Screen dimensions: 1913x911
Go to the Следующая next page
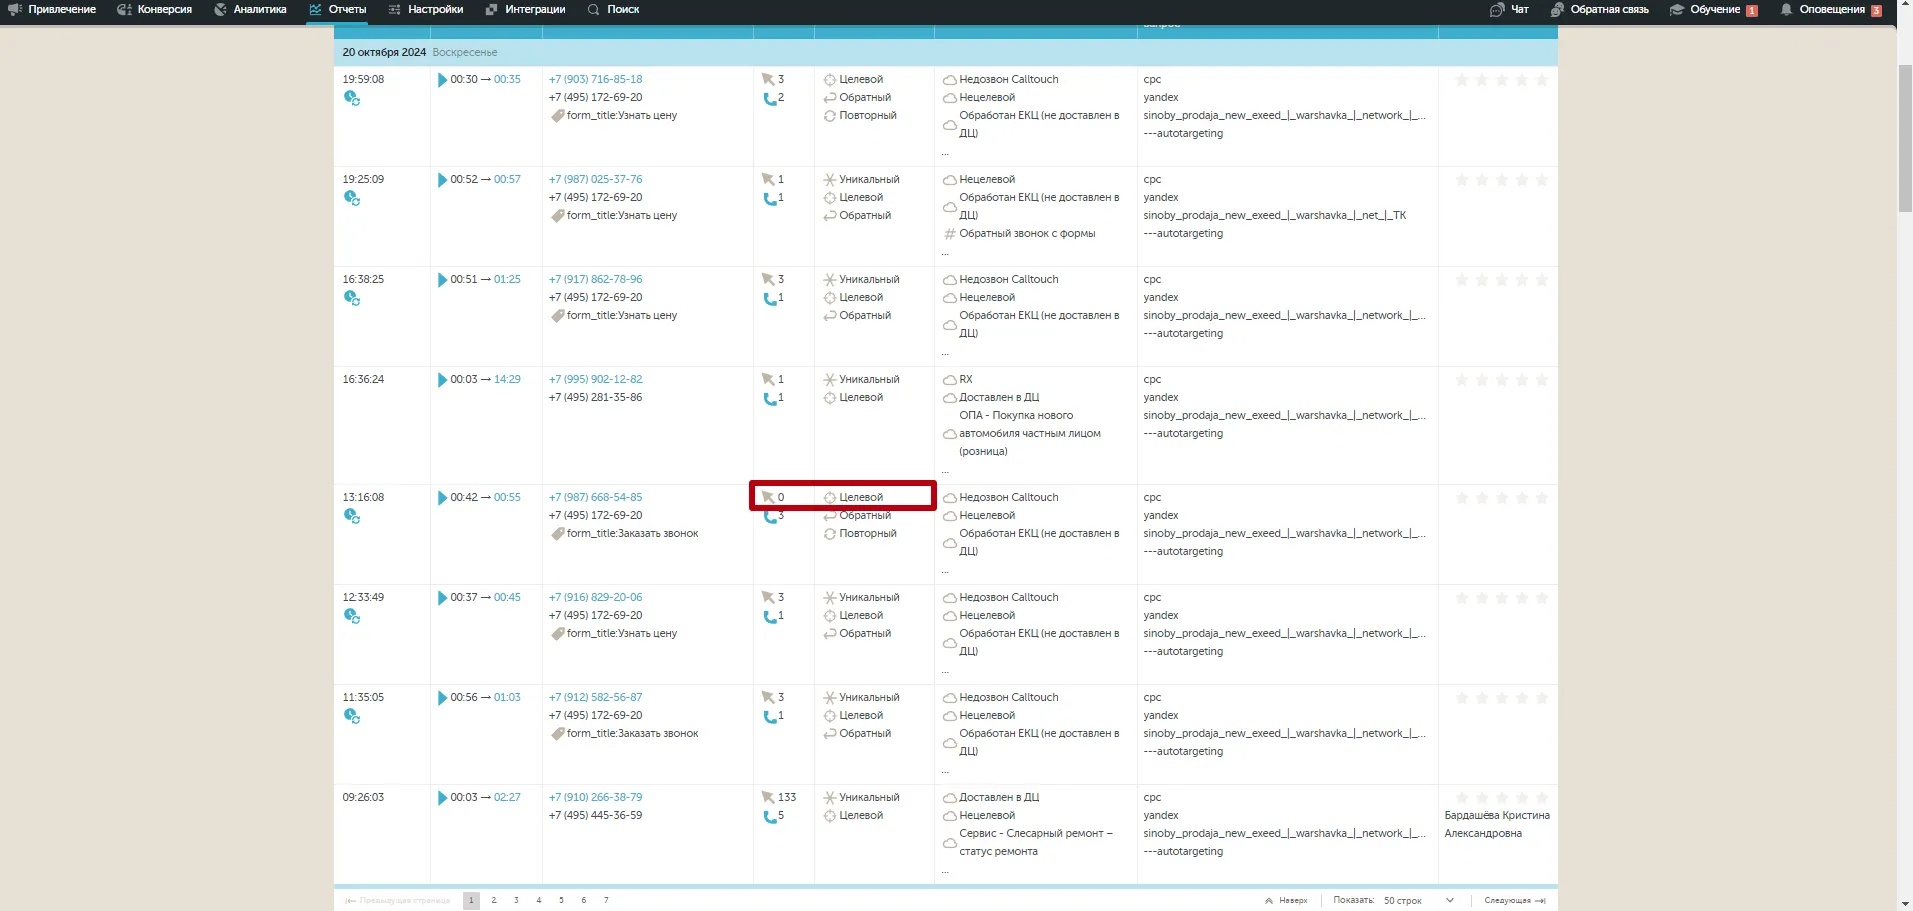(1514, 900)
